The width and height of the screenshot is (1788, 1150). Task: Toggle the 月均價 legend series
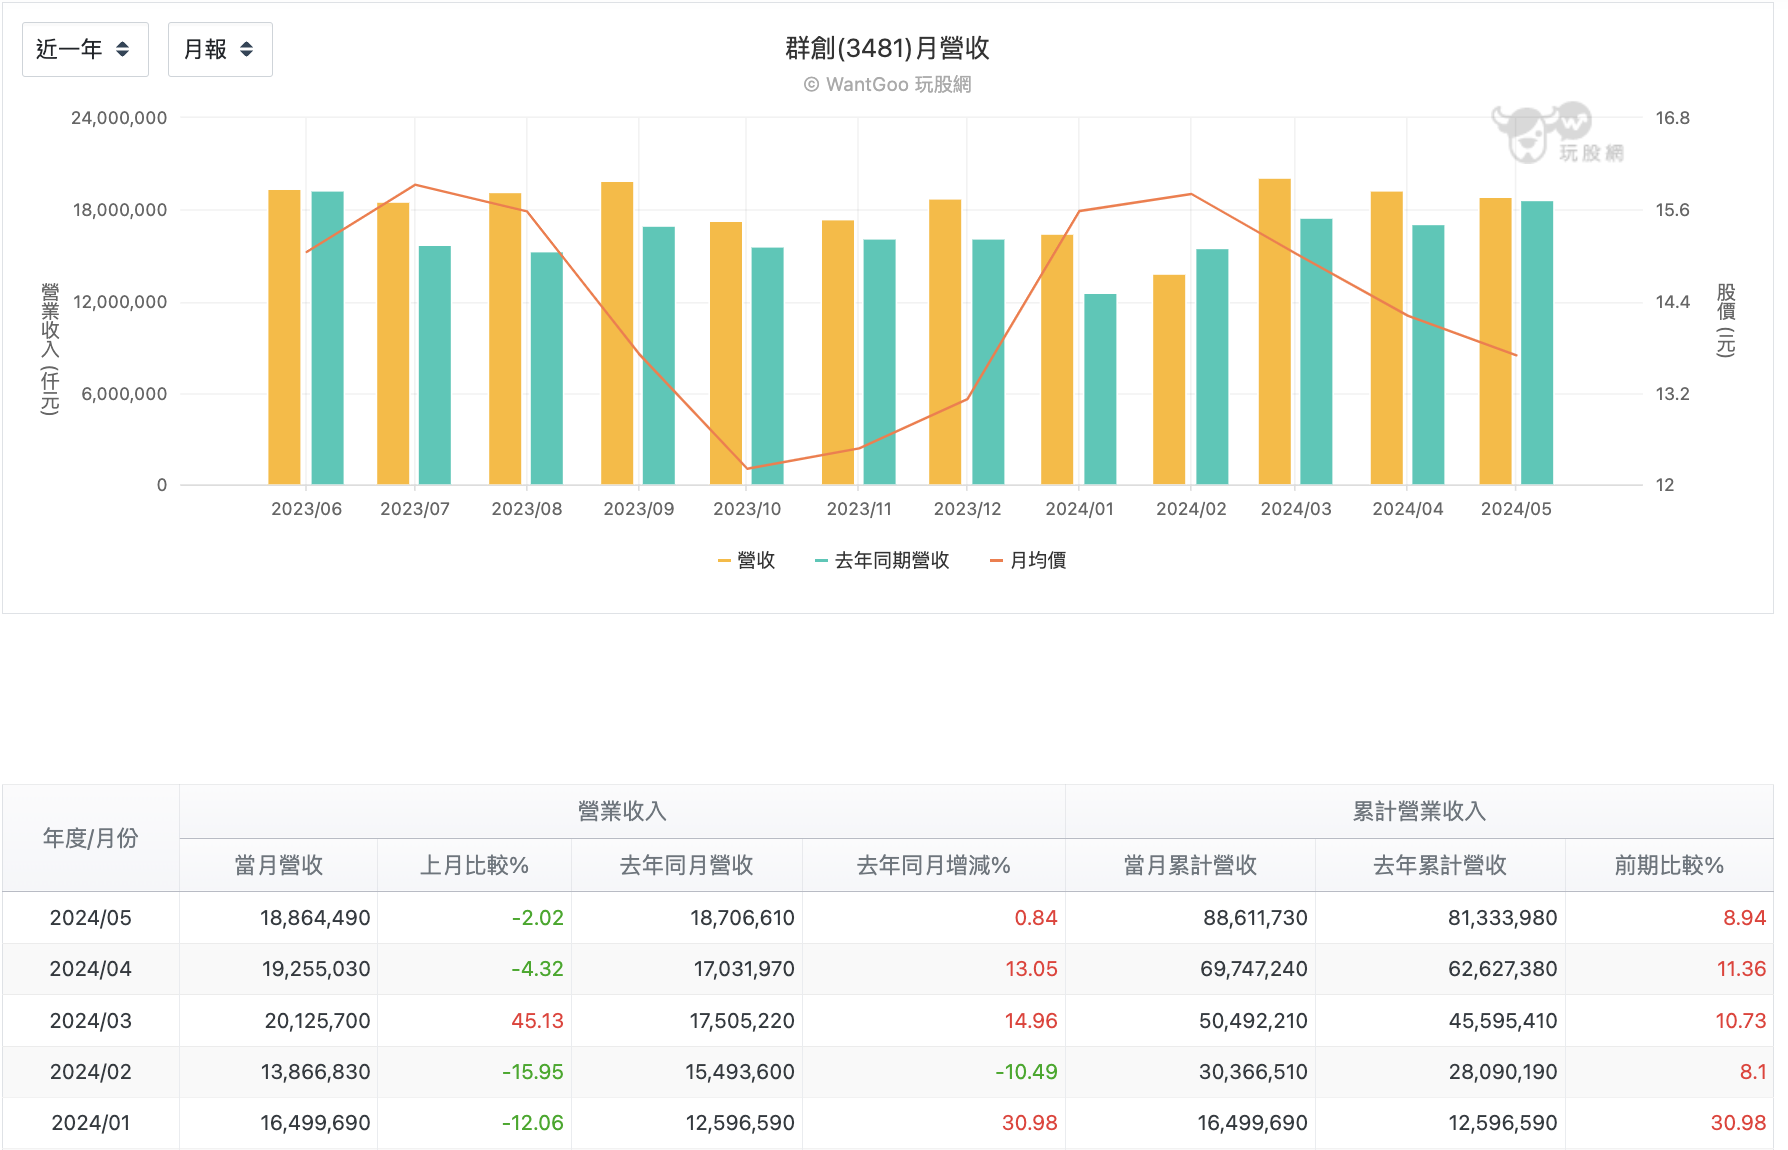[1028, 560]
